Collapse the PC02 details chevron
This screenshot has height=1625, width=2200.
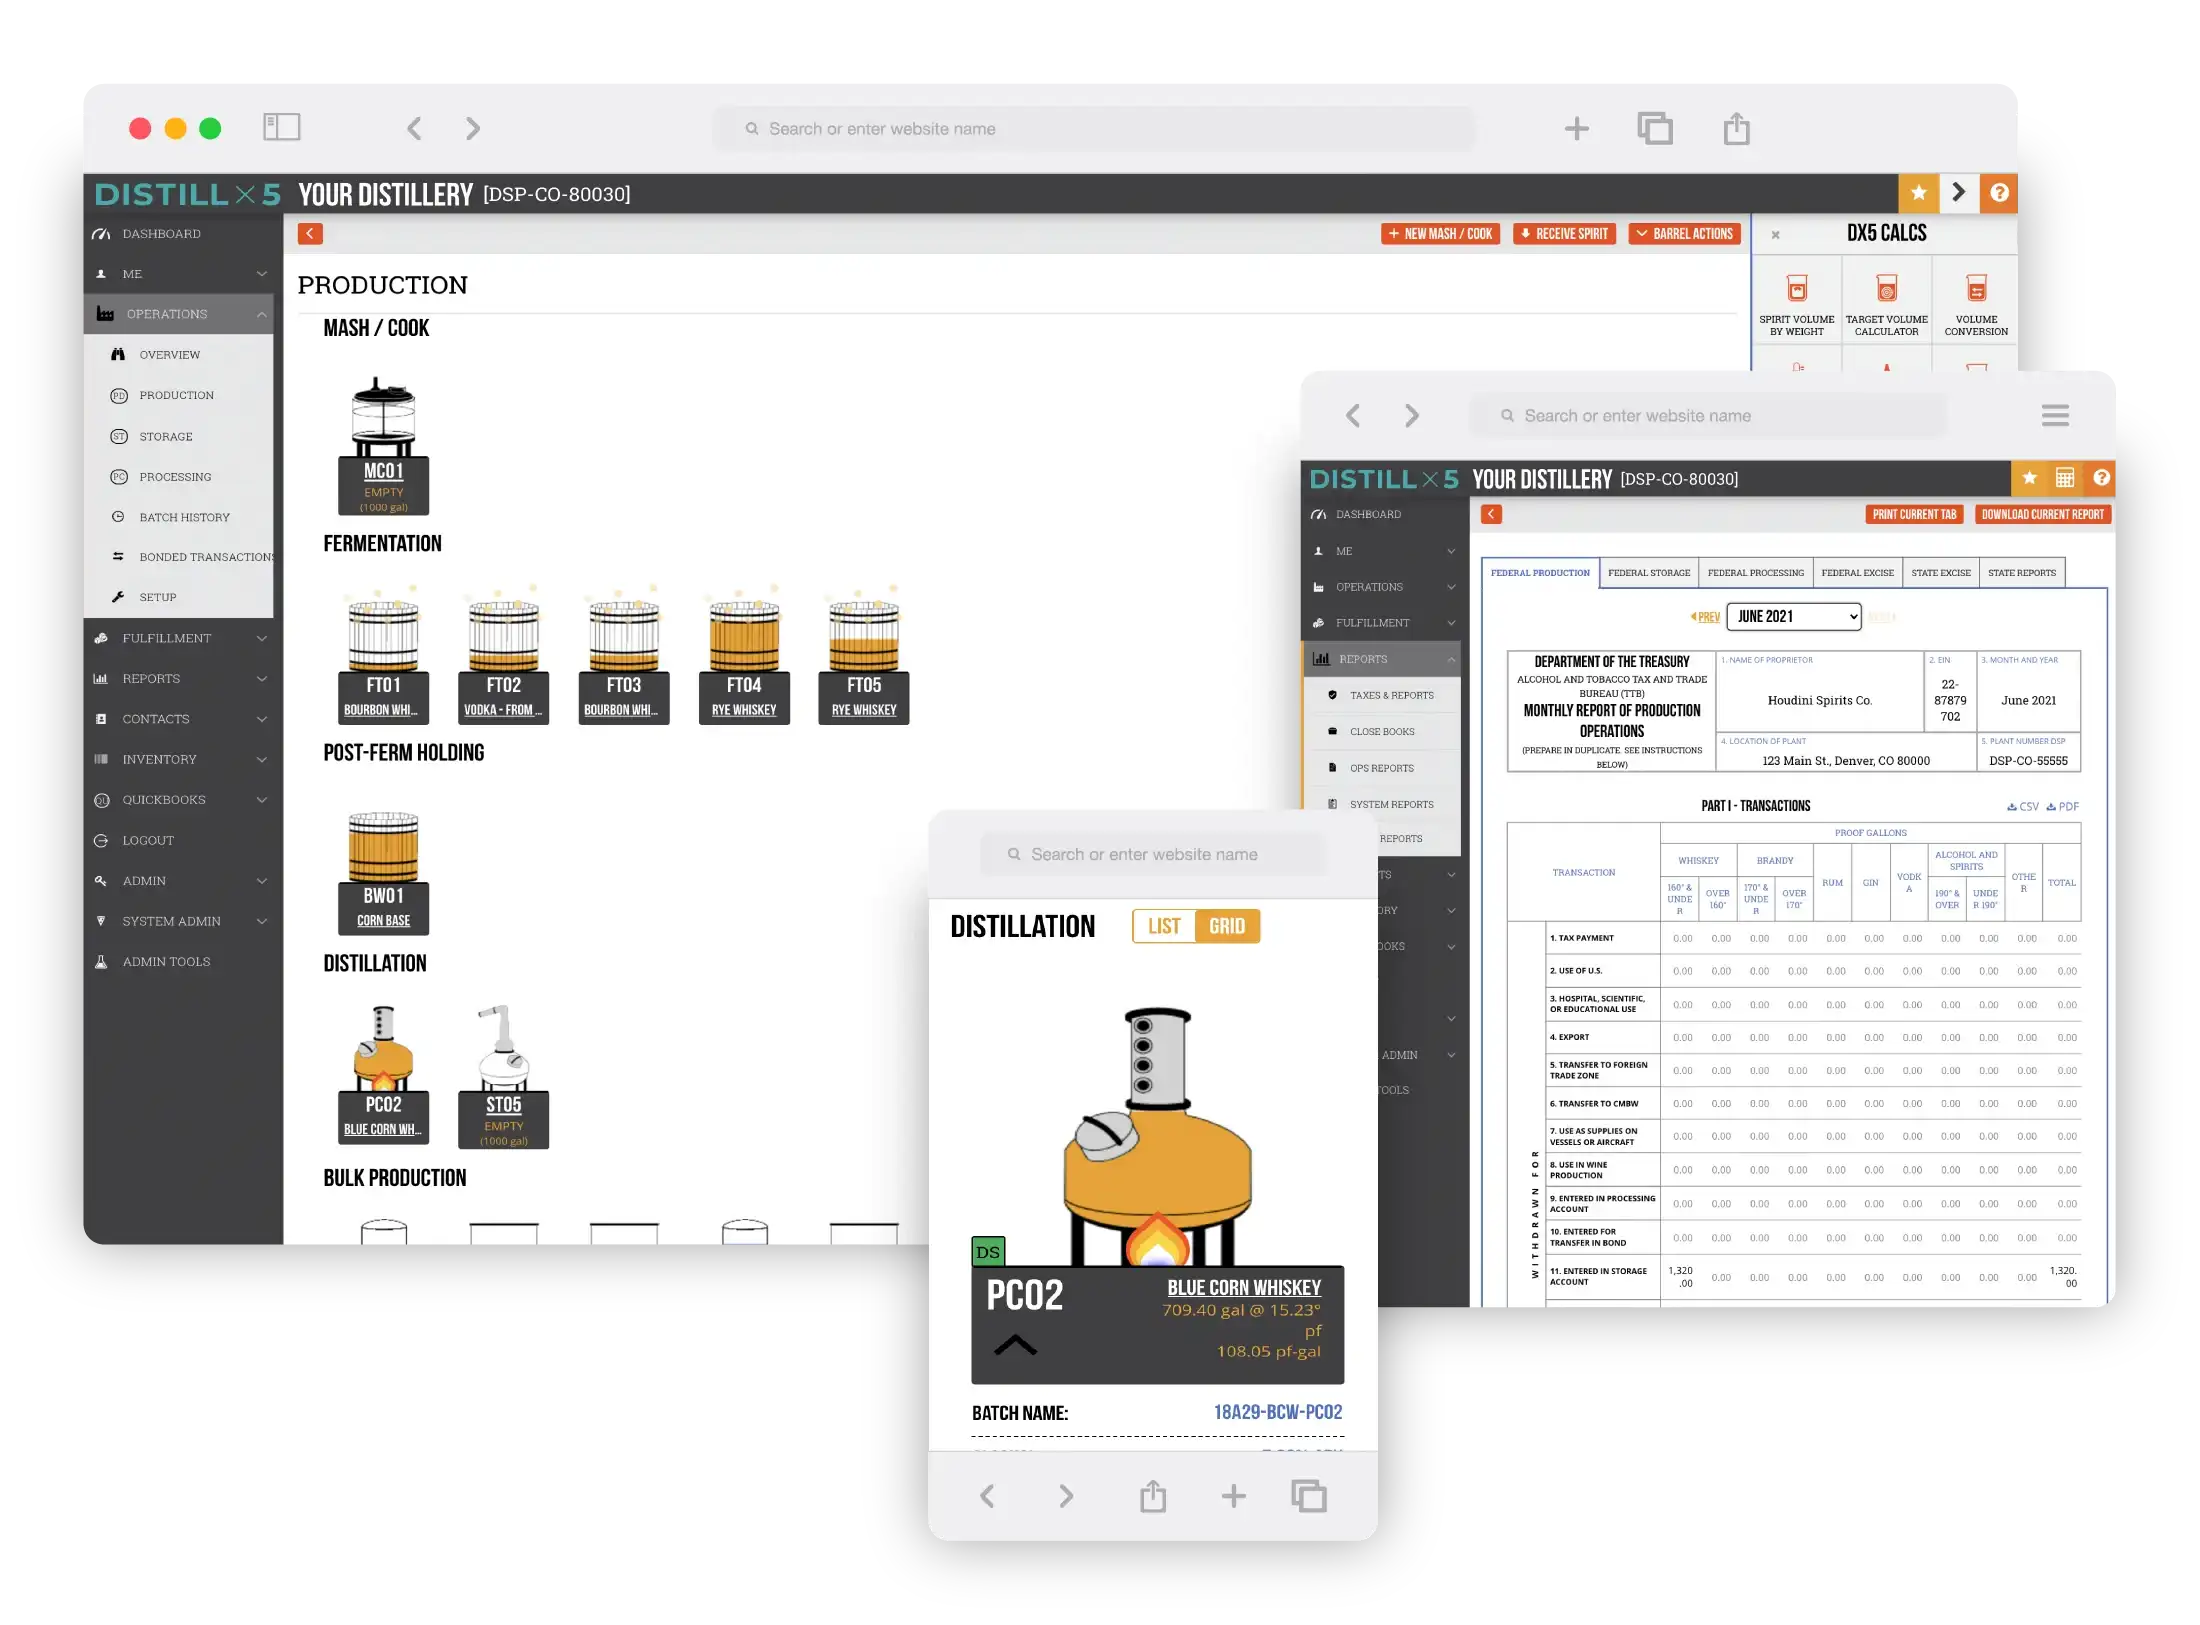[x=1015, y=1344]
